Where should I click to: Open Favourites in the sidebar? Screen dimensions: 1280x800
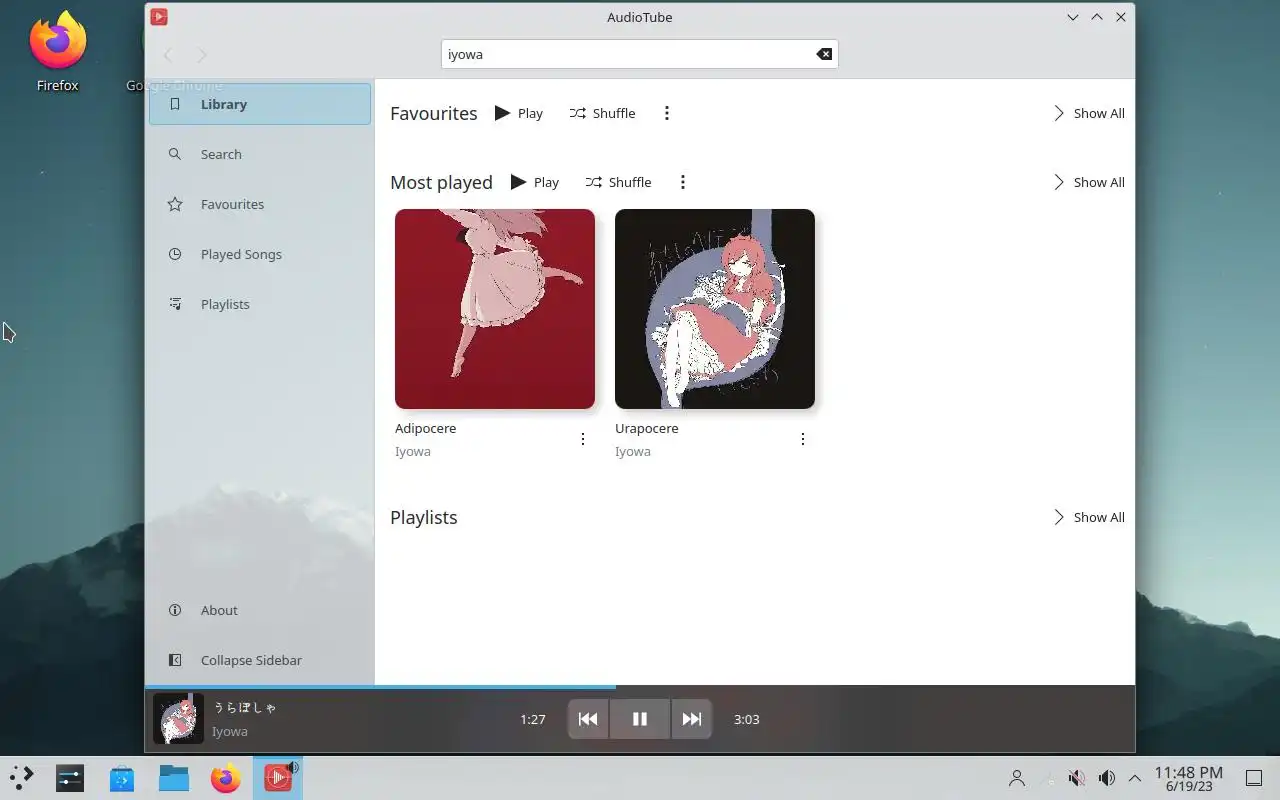(260, 204)
